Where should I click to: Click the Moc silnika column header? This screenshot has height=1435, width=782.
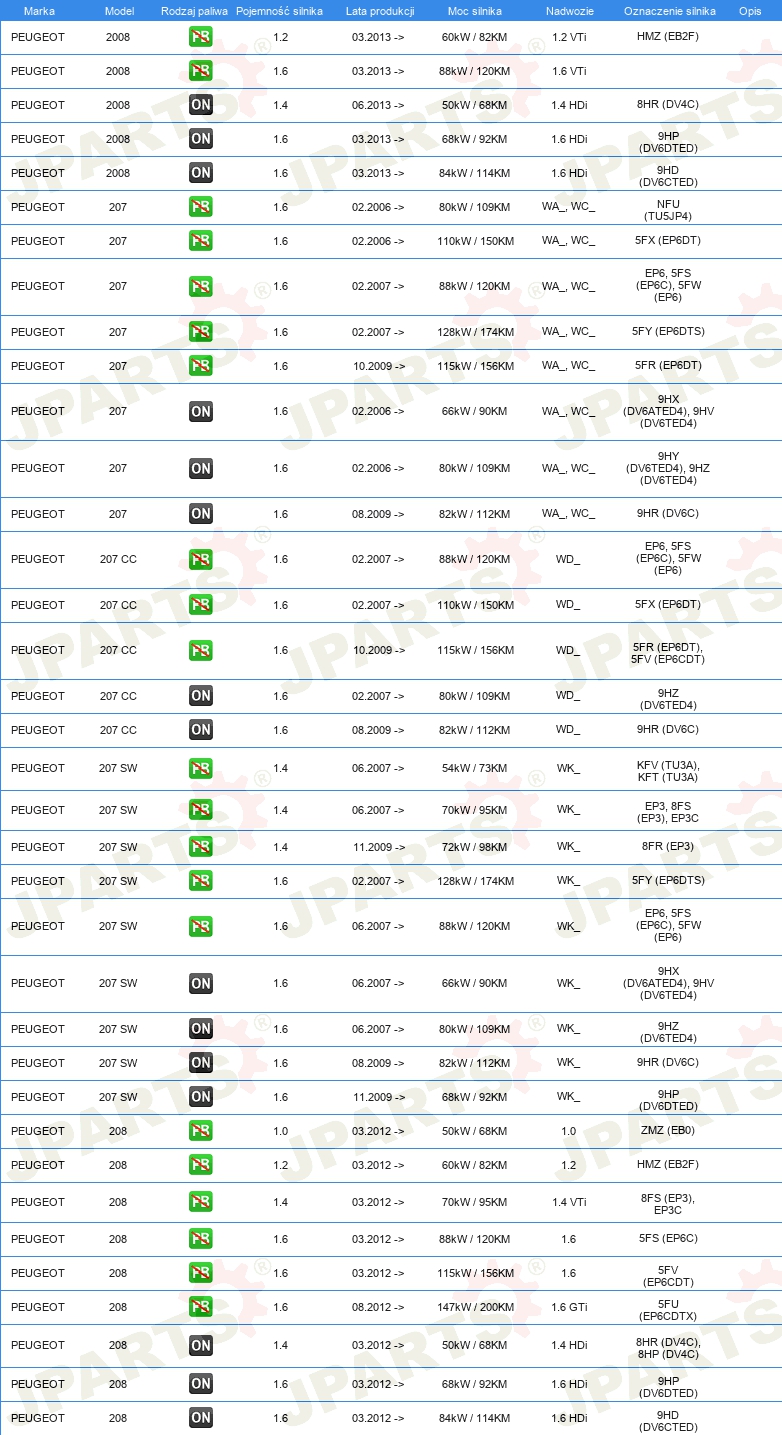[x=476, y=11]
